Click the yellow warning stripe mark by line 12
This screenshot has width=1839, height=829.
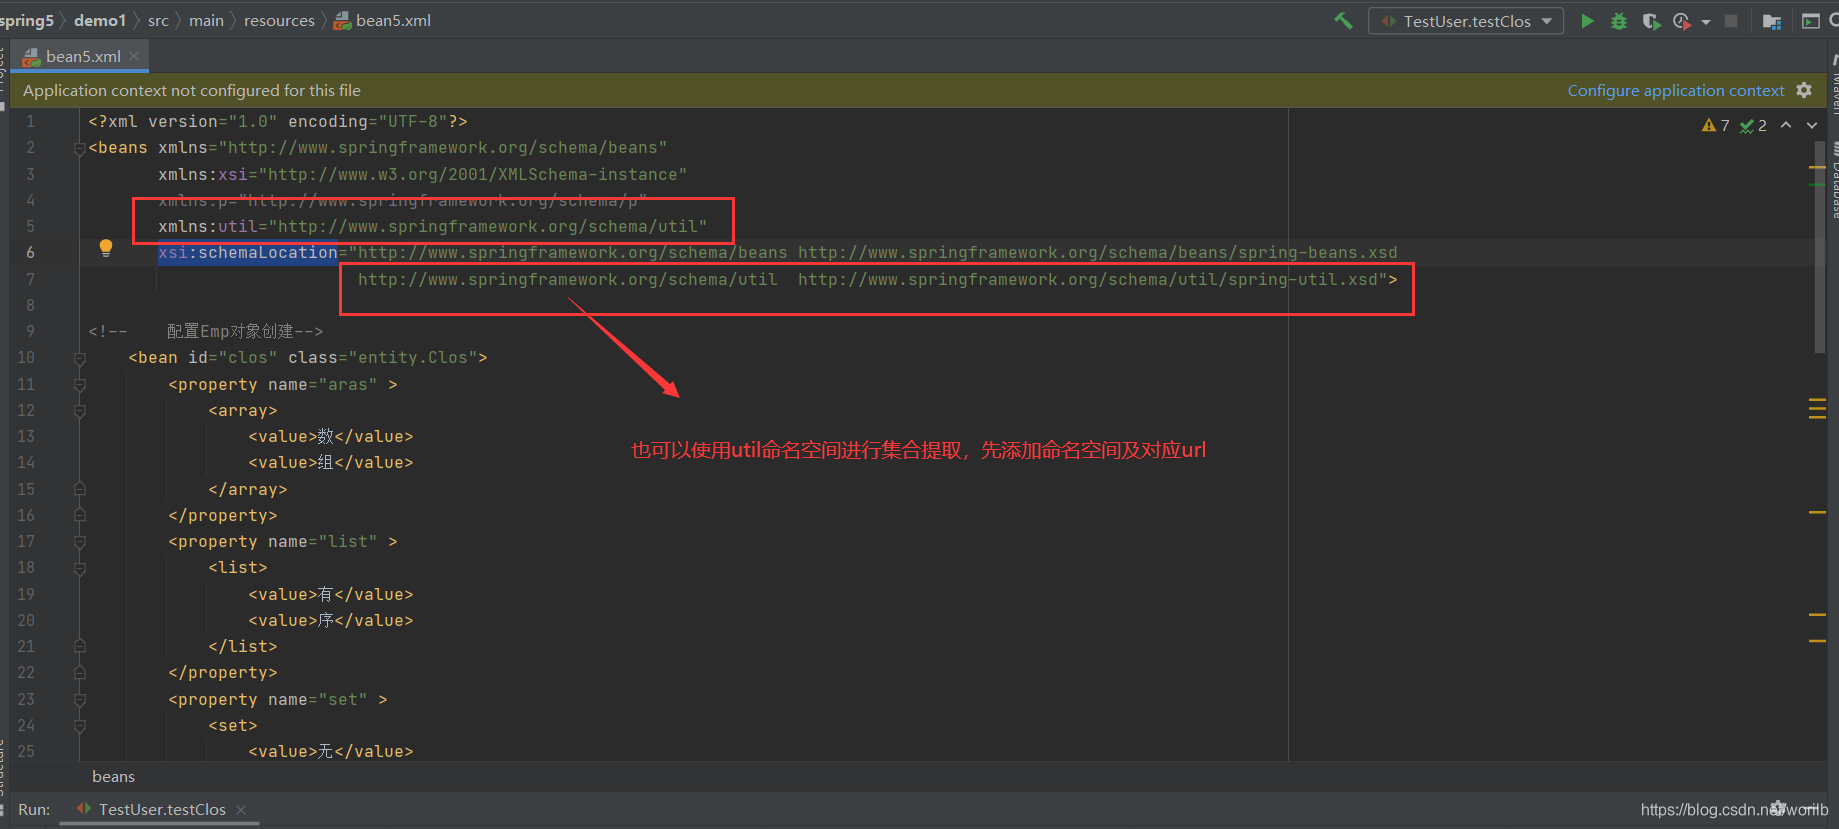[x=1817, y=408]
